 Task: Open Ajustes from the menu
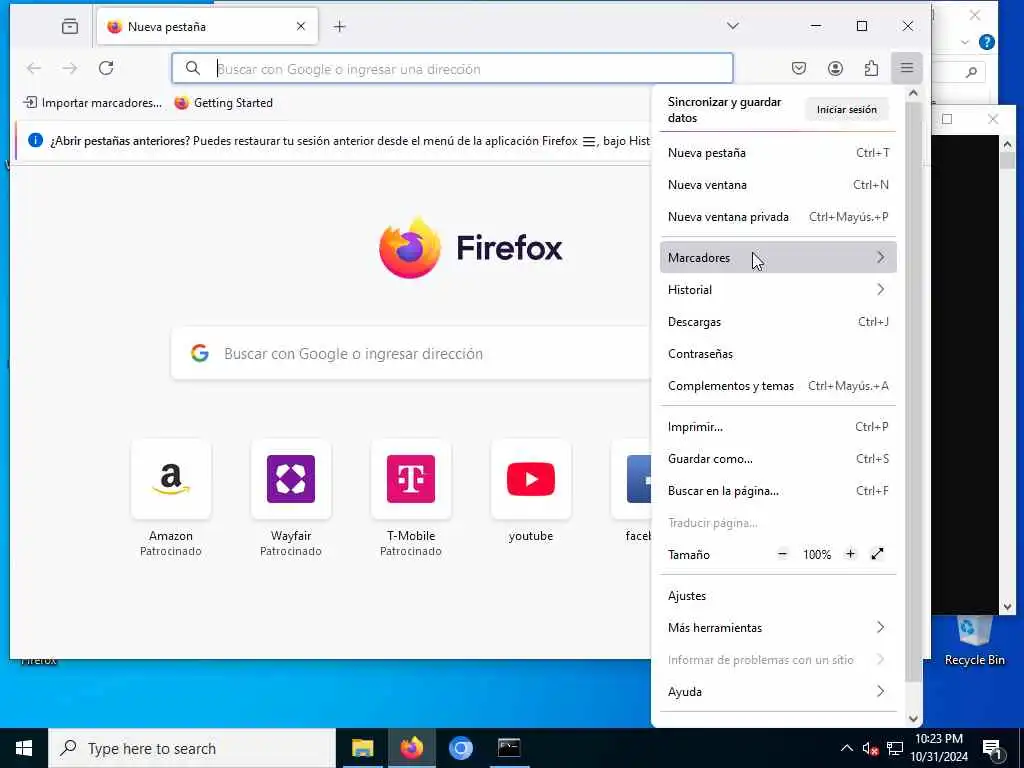[778, 596]
